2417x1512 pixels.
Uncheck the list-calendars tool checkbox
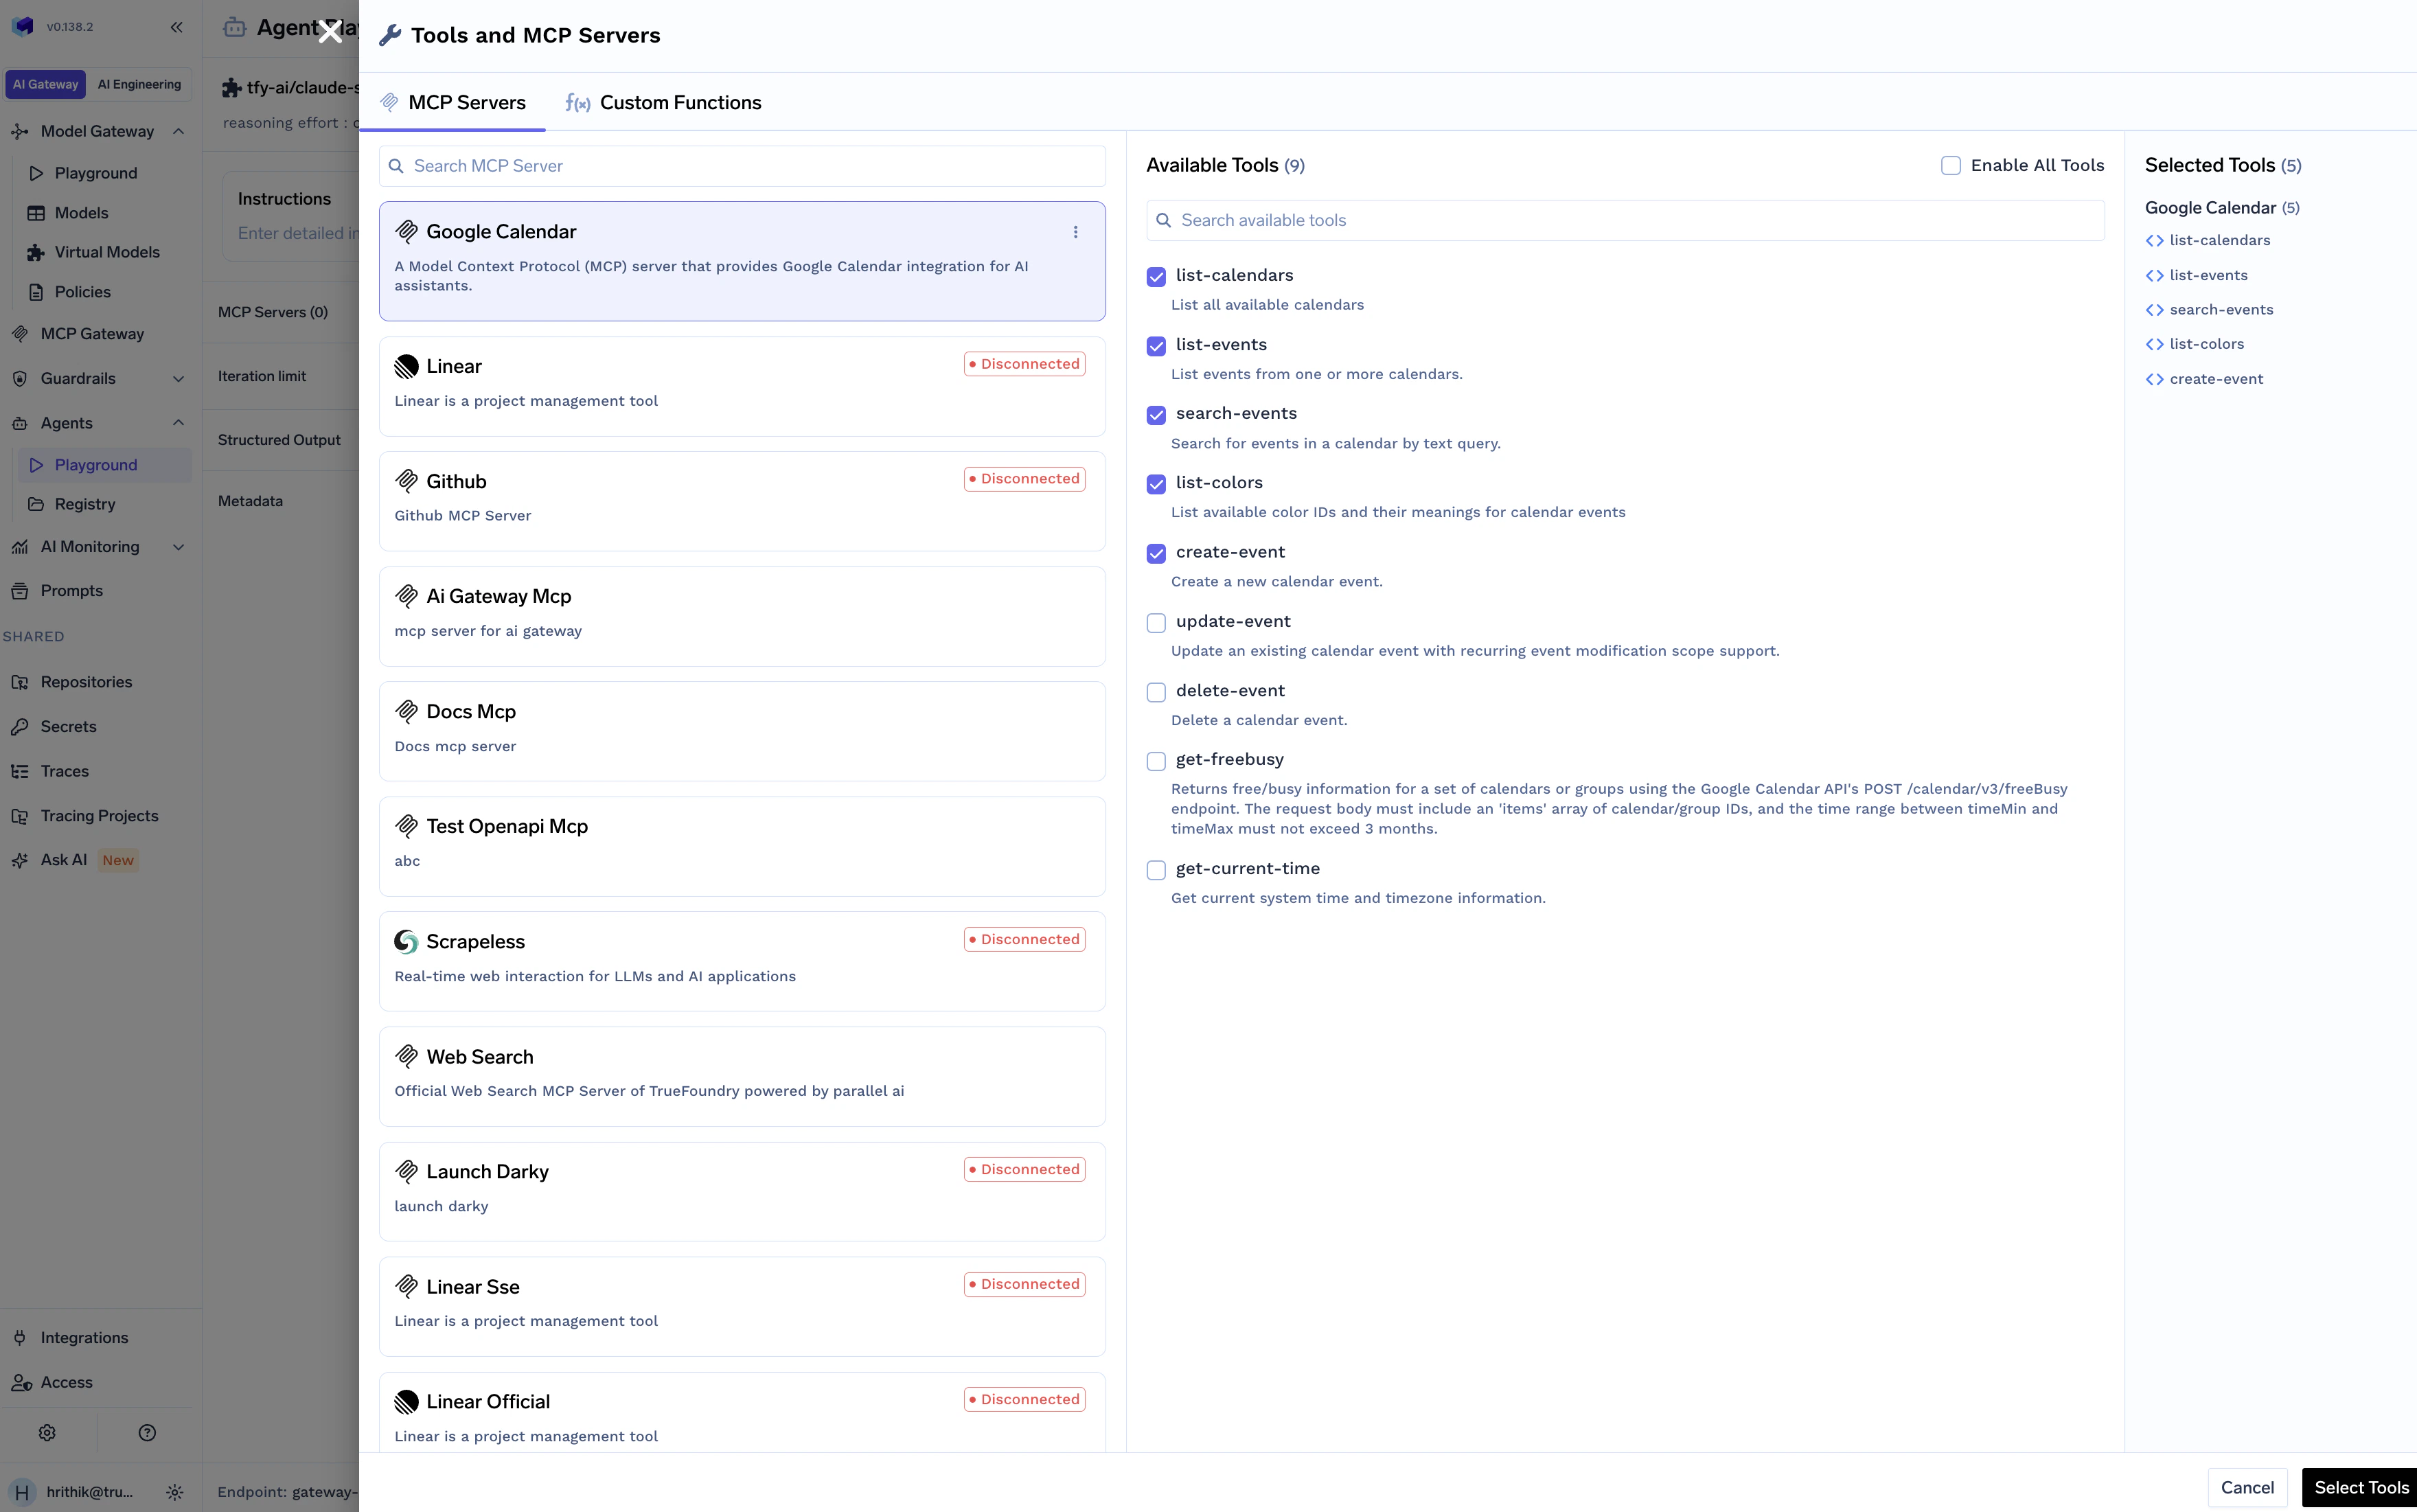click(1156, 277)
